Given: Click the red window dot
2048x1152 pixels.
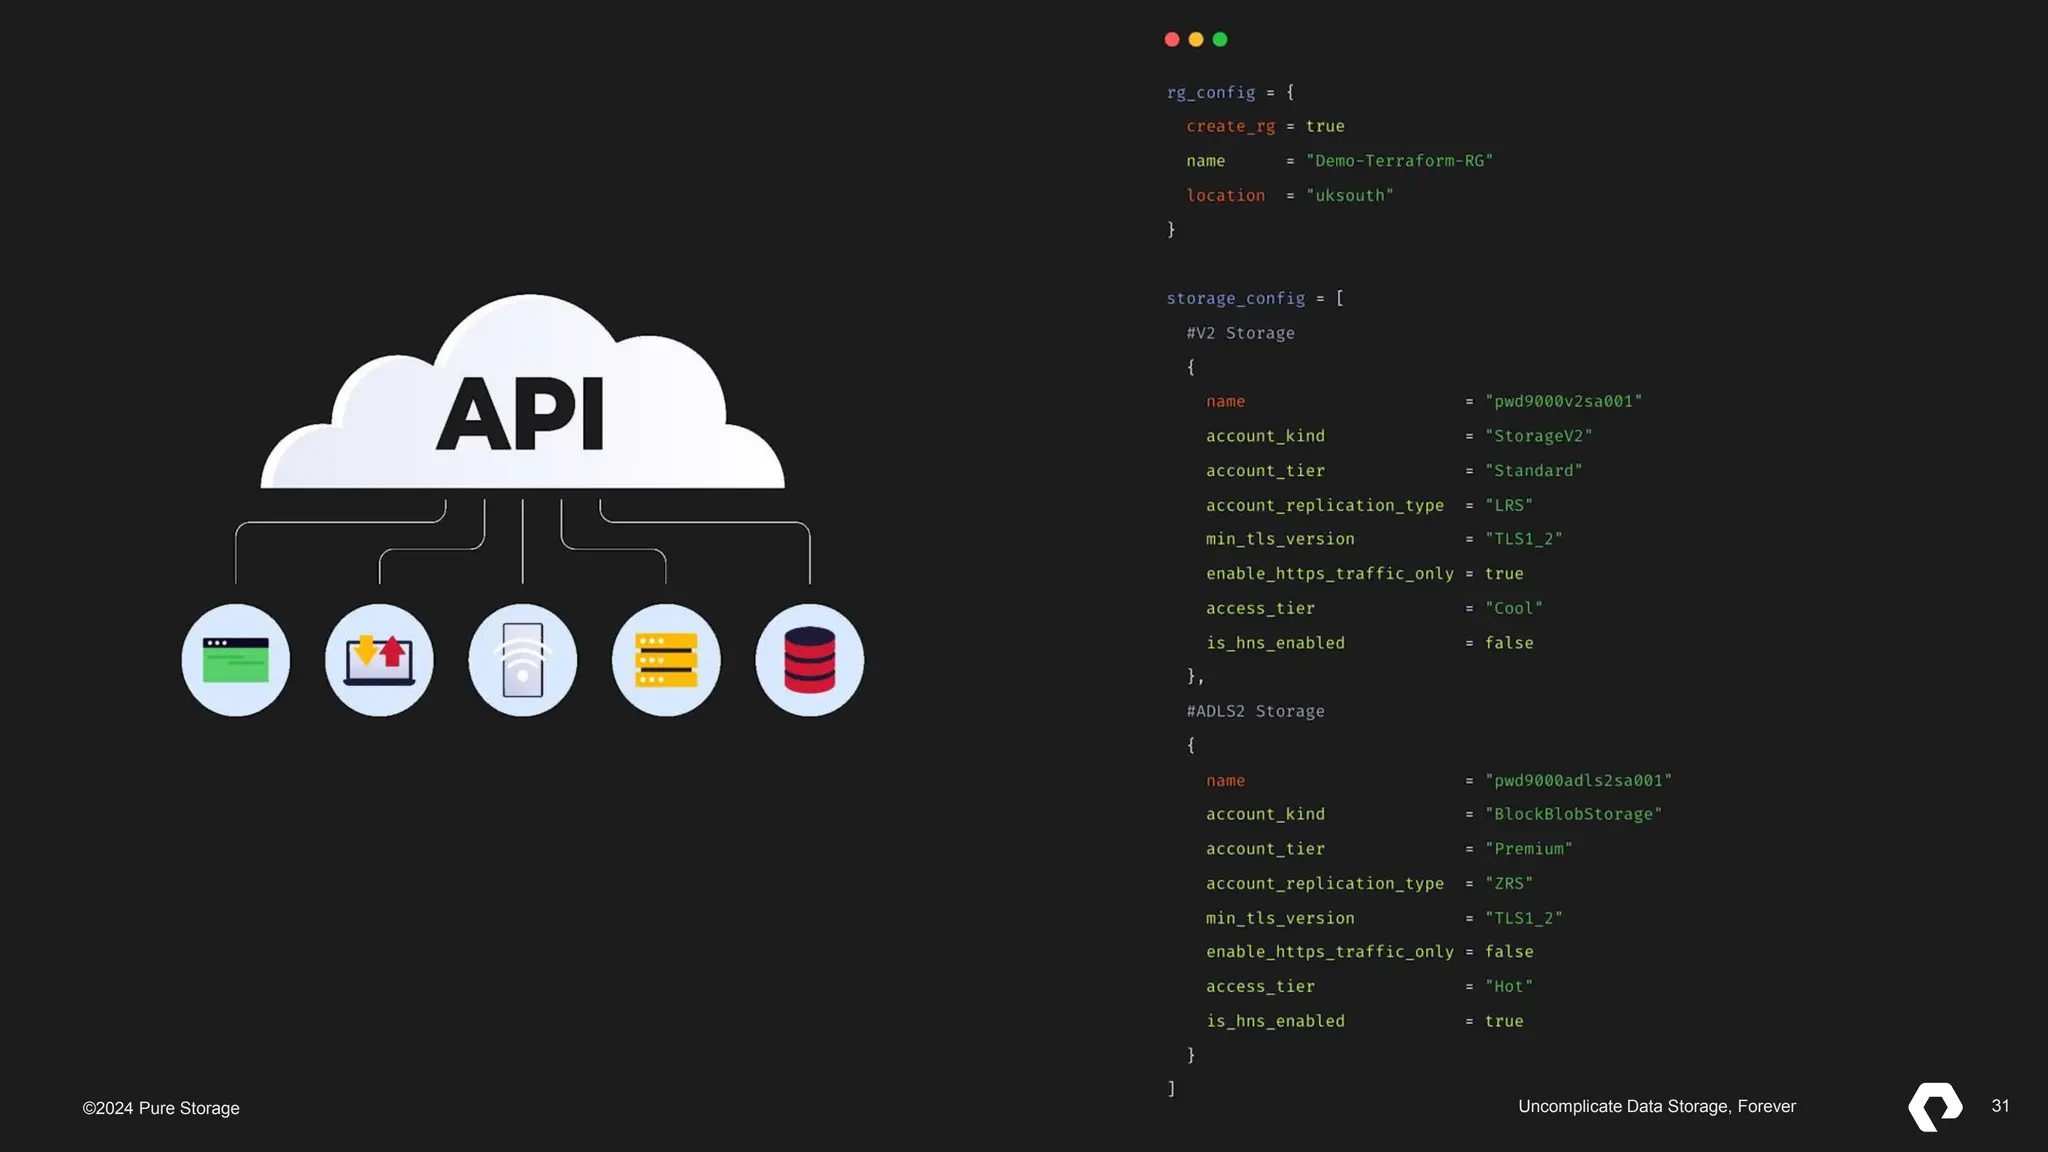Looking at the screenshot, I should pyautogui.click(x=1172, y=40).
